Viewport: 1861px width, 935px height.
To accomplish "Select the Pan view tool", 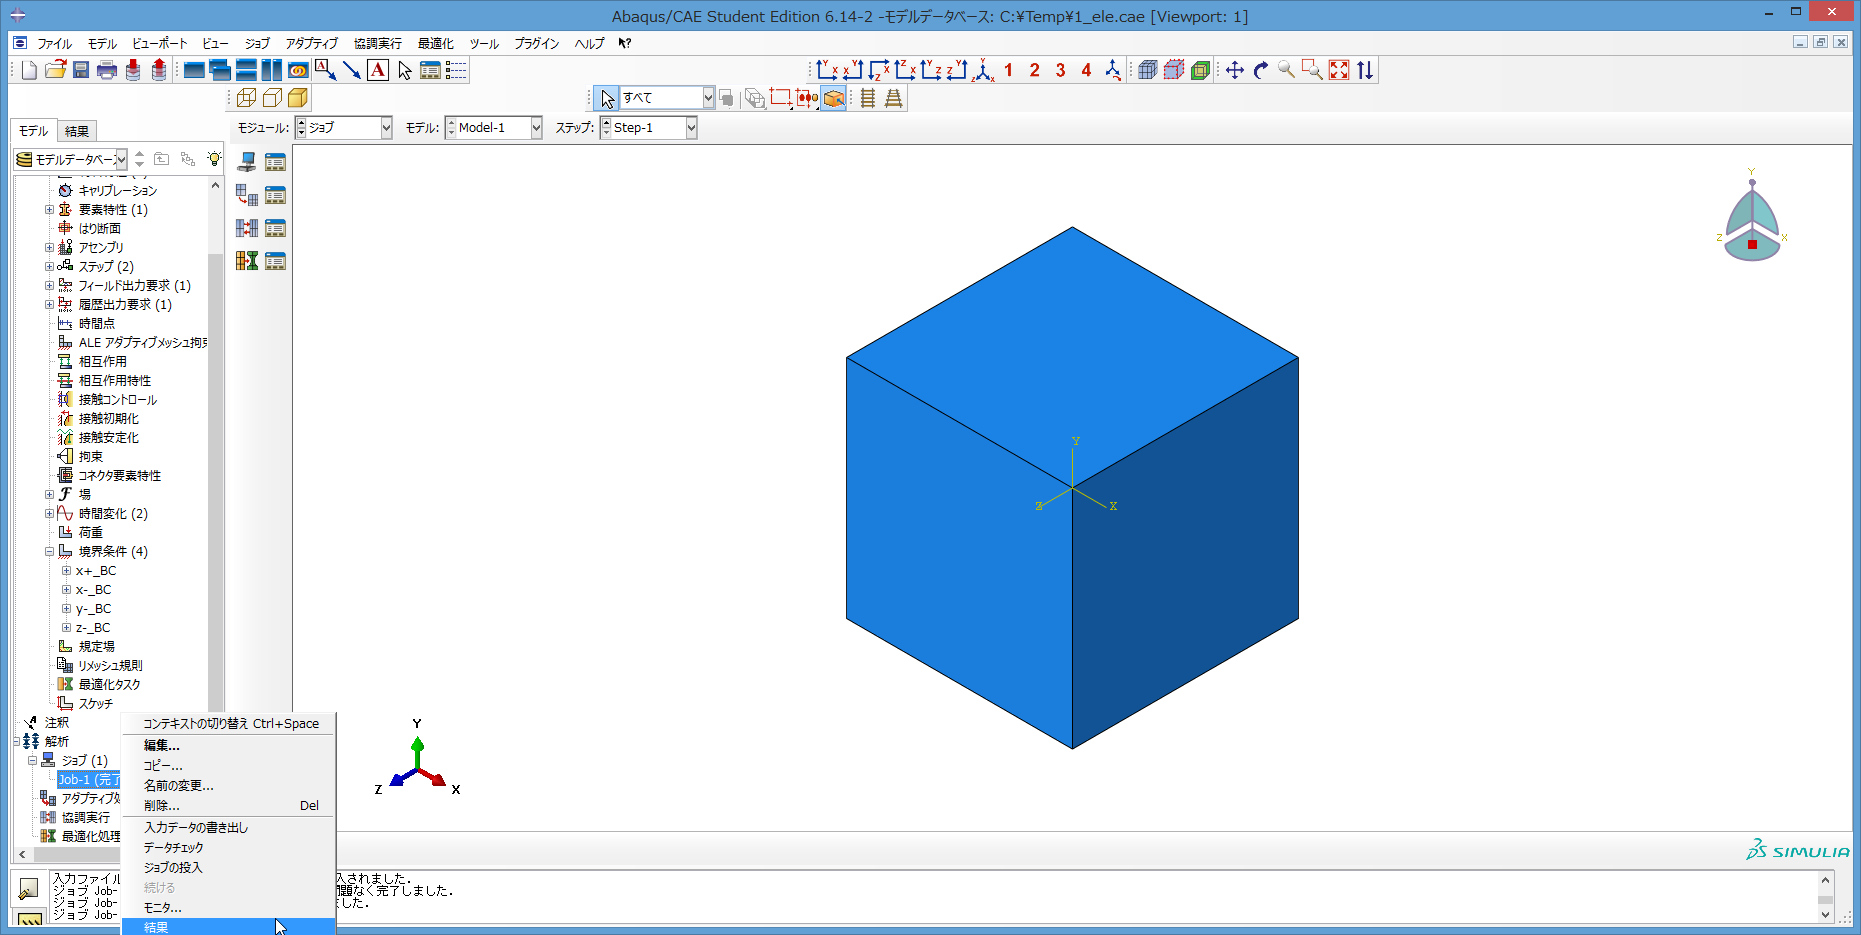I will click(x=1235, y=70).
